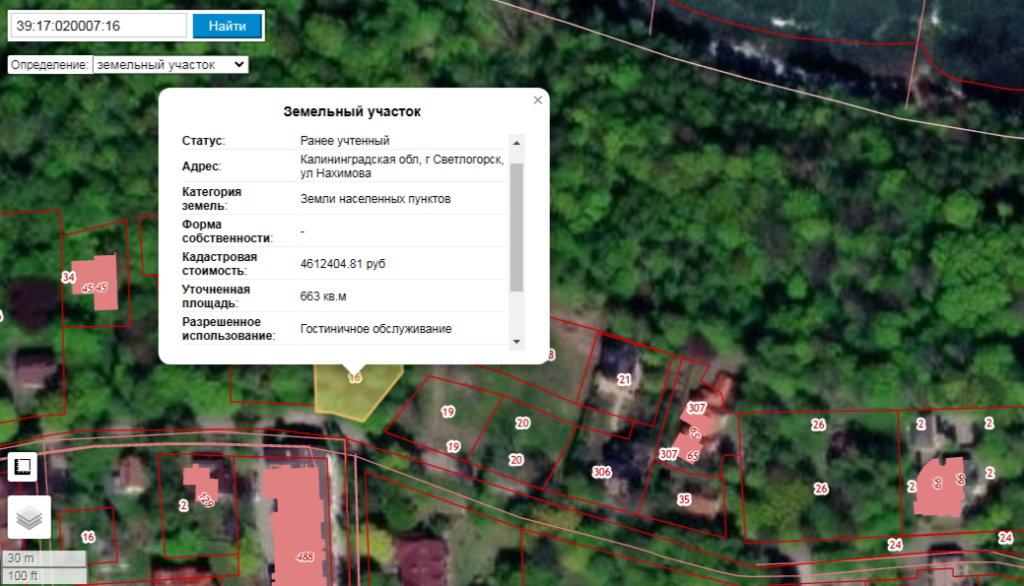Click the popup scrollbar down arrow

click(x=516, y=341)
